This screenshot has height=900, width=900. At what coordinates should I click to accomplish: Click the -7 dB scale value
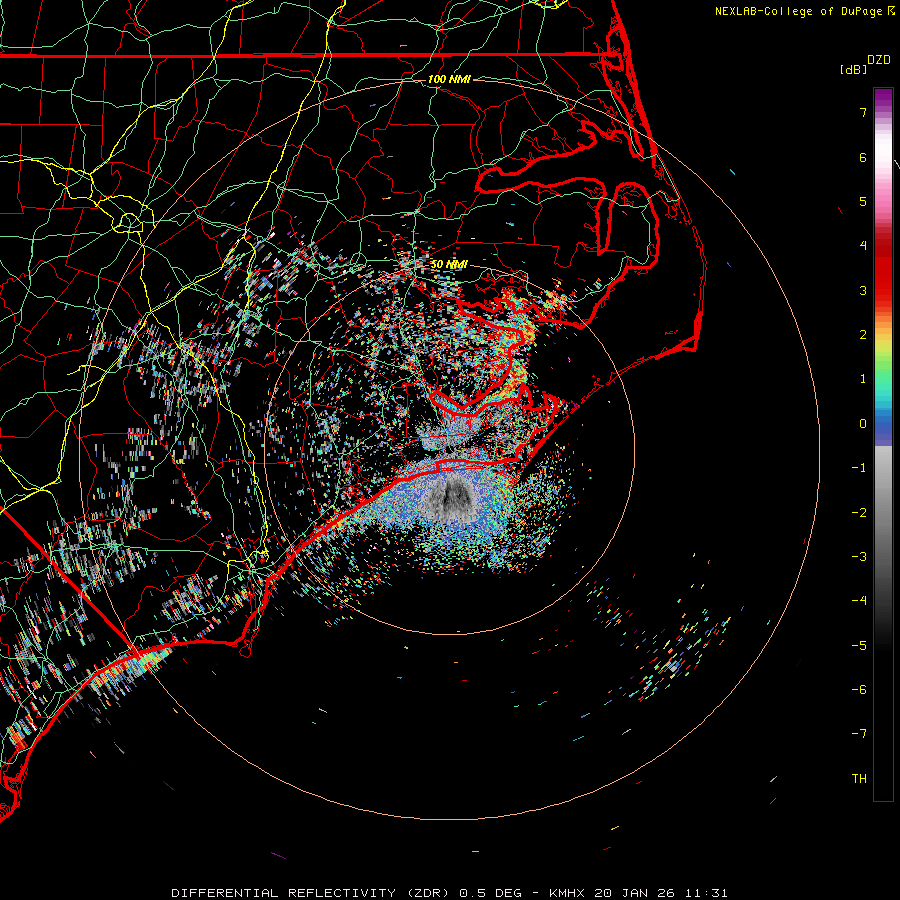(x=859, y=734)
